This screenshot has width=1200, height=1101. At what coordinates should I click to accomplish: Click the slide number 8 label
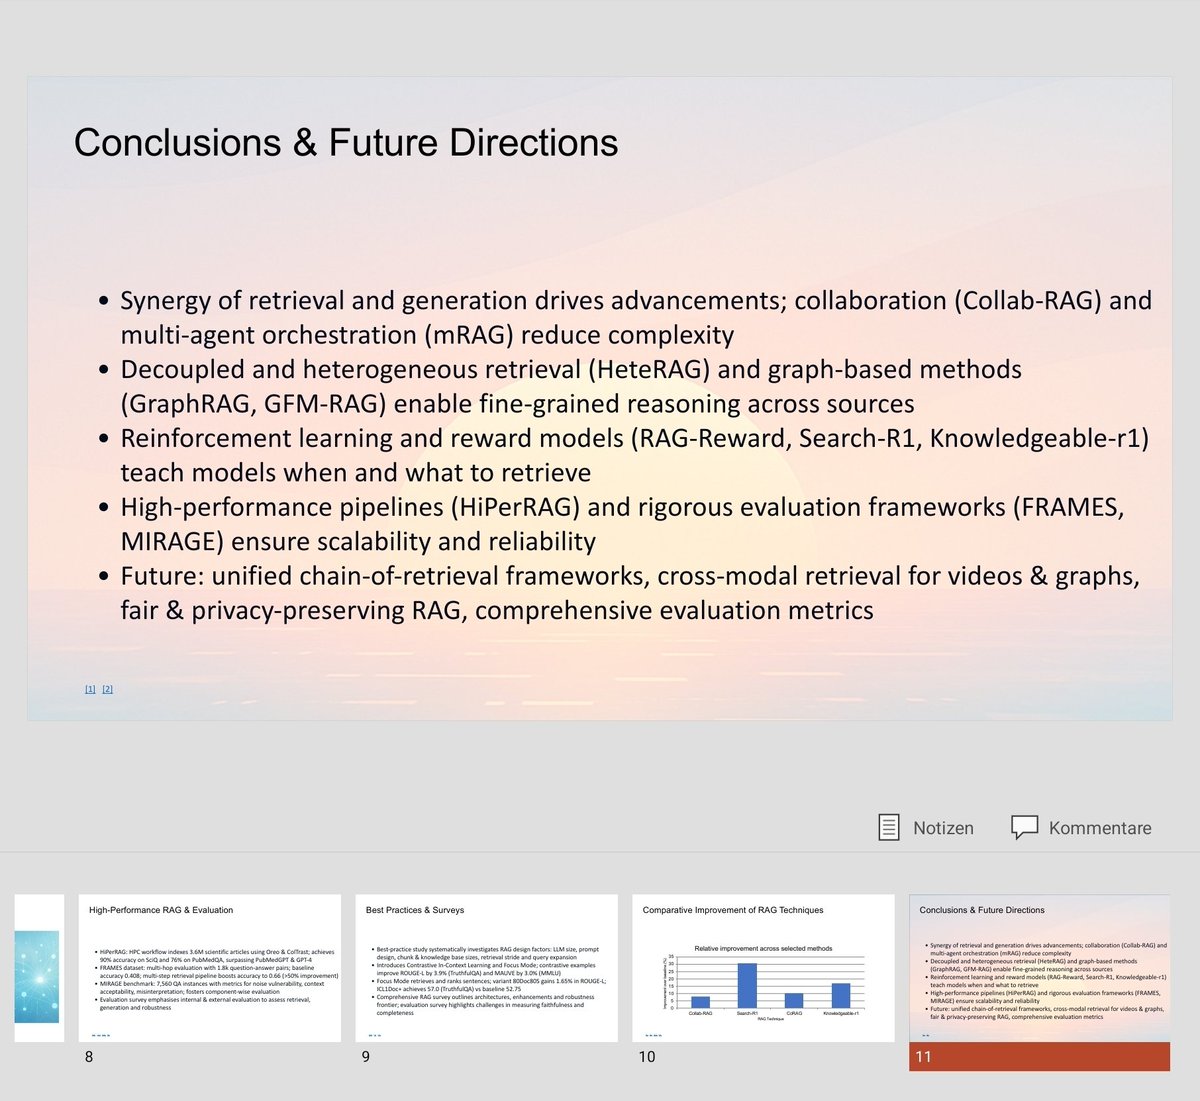click(89, 1057)
